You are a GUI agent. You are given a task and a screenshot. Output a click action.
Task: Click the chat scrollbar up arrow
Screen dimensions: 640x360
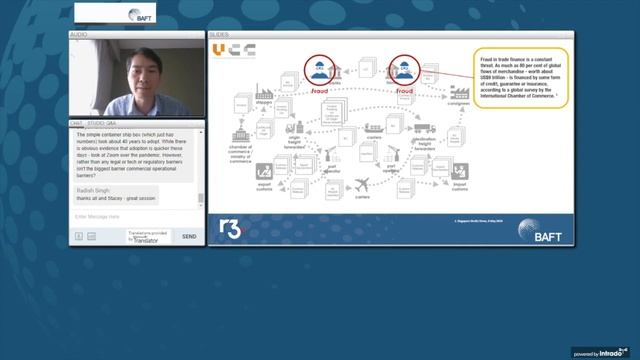[x=201, y=133]
